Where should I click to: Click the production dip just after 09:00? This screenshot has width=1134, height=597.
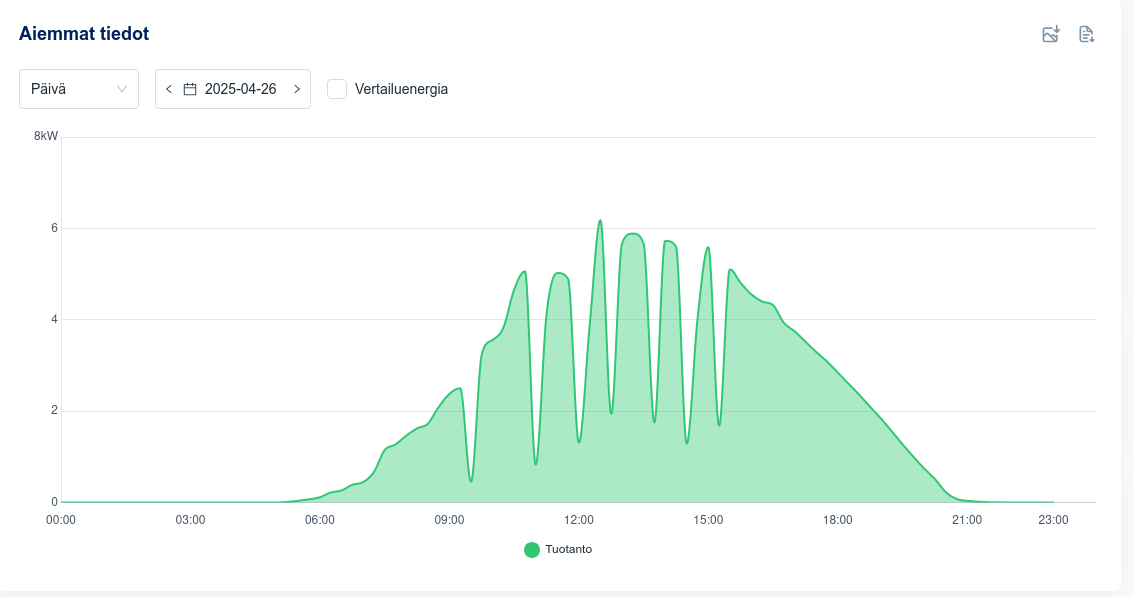point(471,481)
